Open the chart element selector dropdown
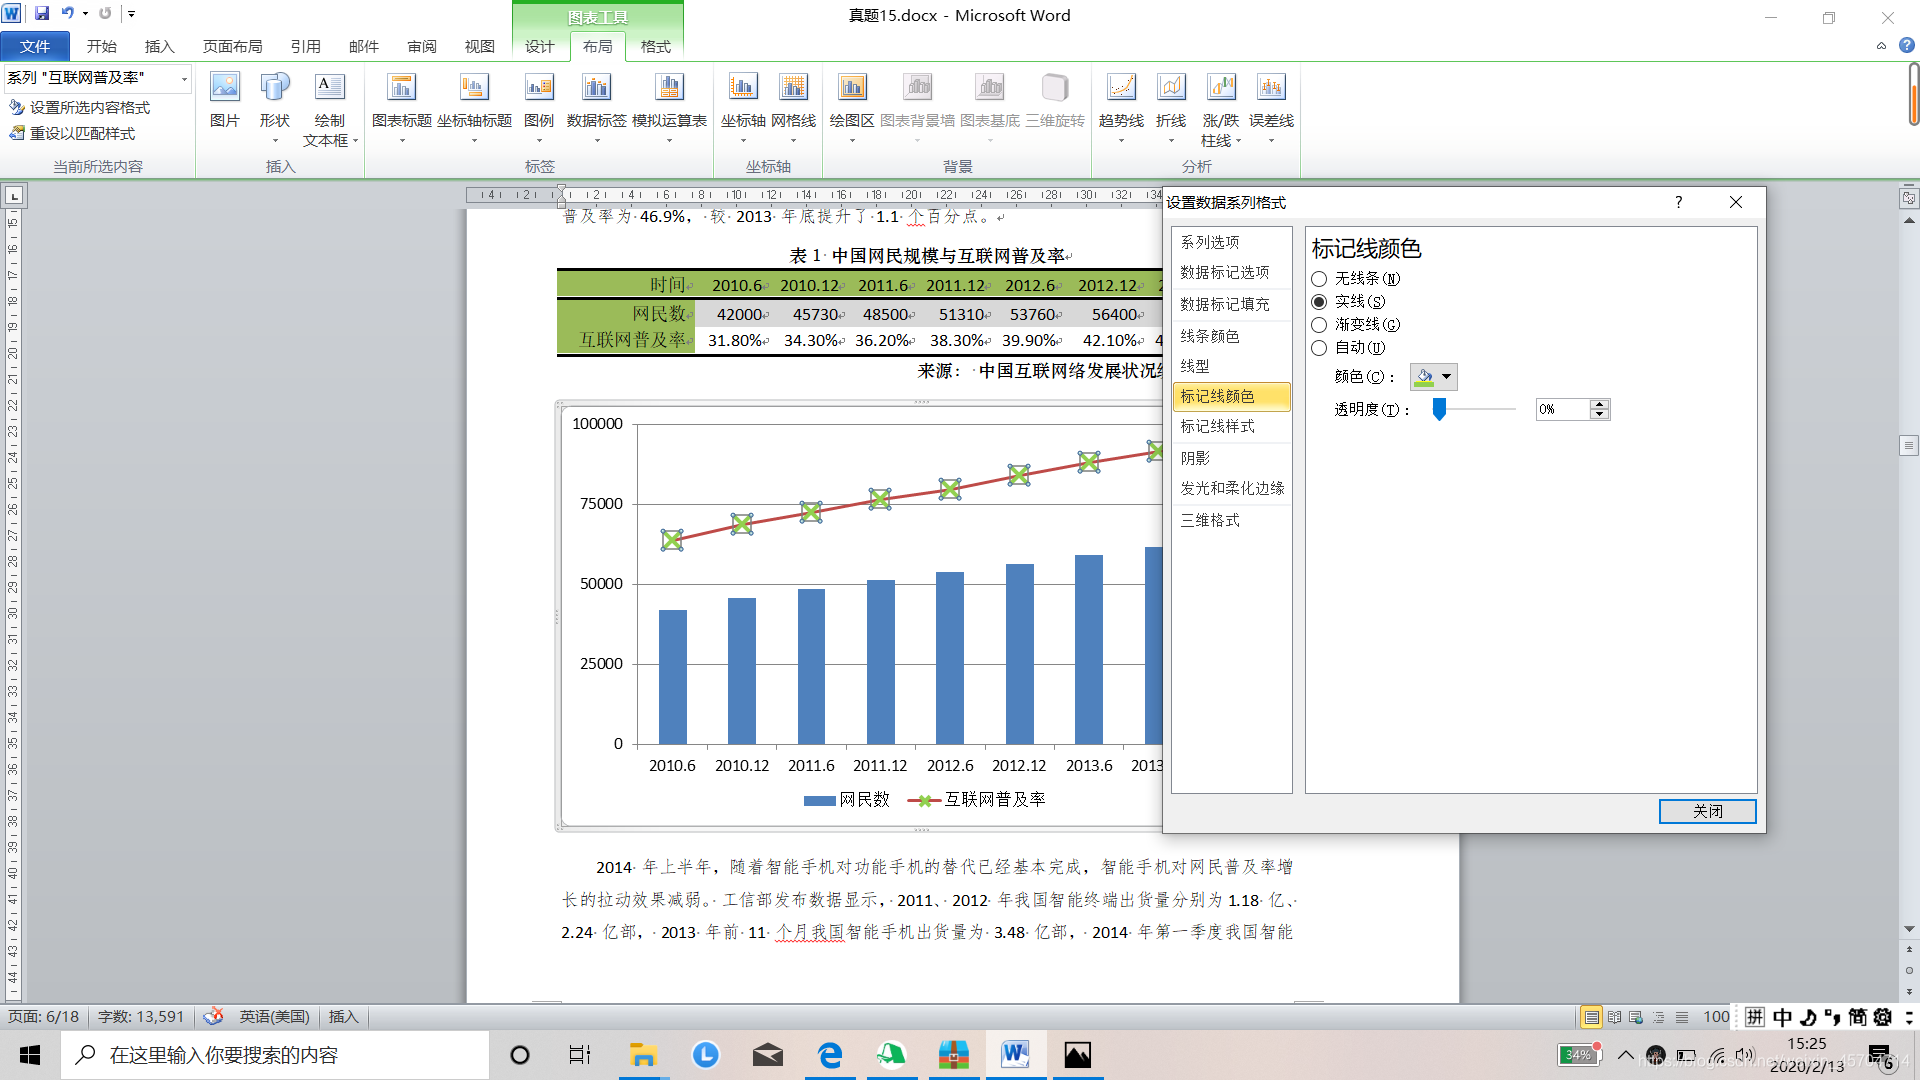Image resolution: width=1920 pixels, height=1080 pixels. pos(184,78)
